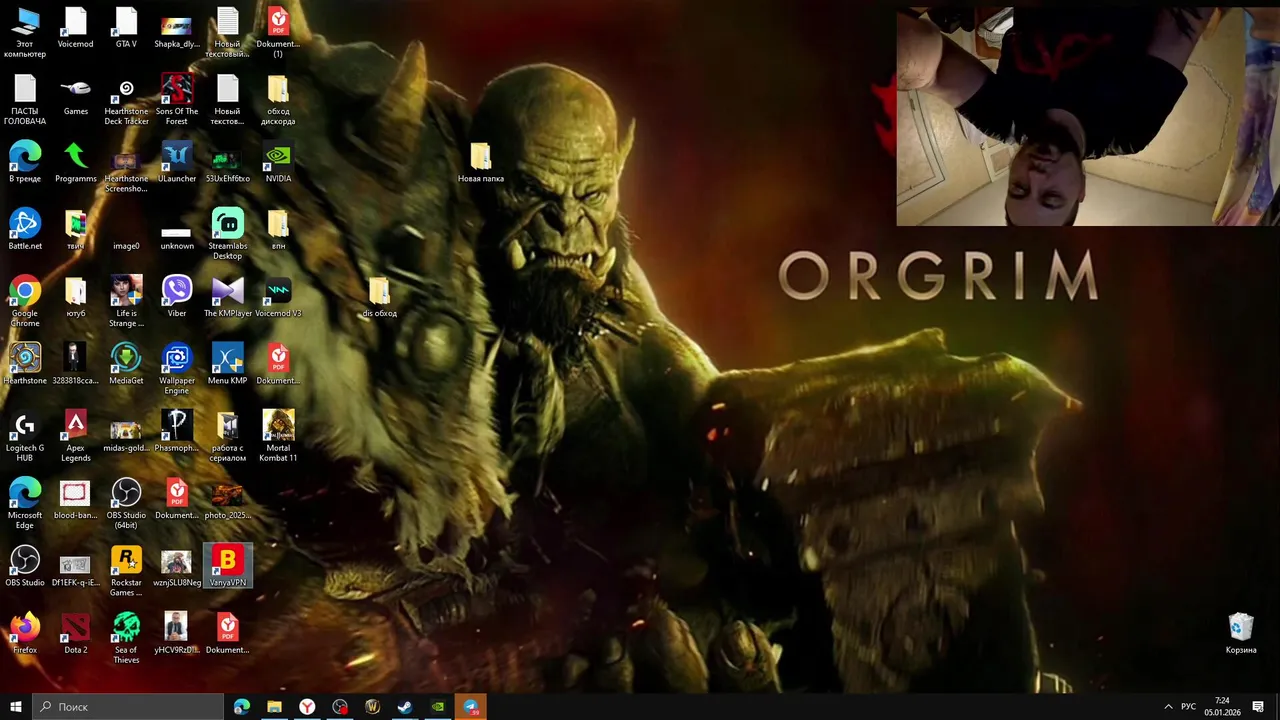Select the Wallpaper Engine icon
The image size is (1280, 720).
click(x=177, y=368)
